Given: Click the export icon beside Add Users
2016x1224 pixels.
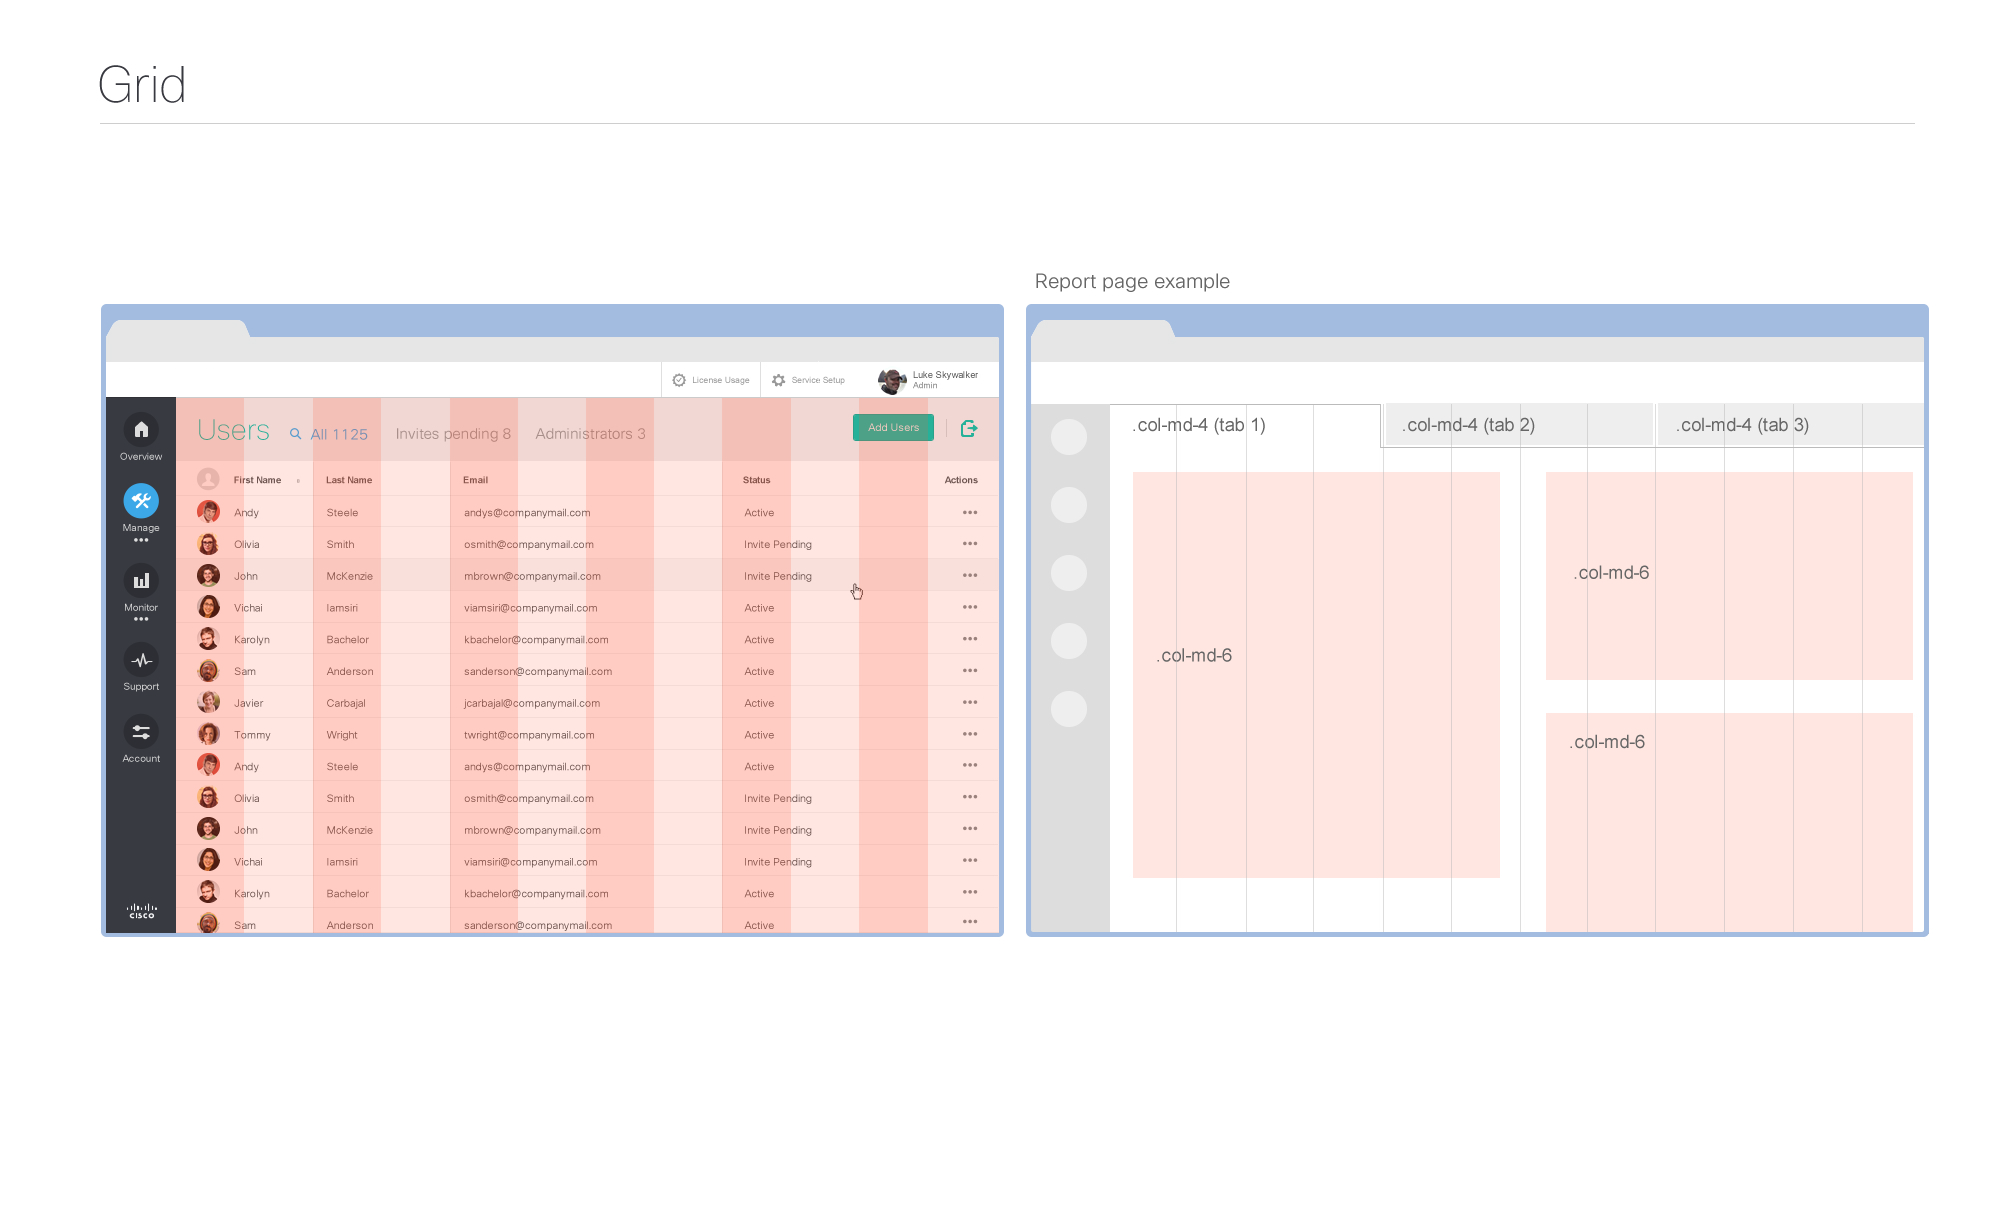Looking at the screenshot, I should 969,428.
